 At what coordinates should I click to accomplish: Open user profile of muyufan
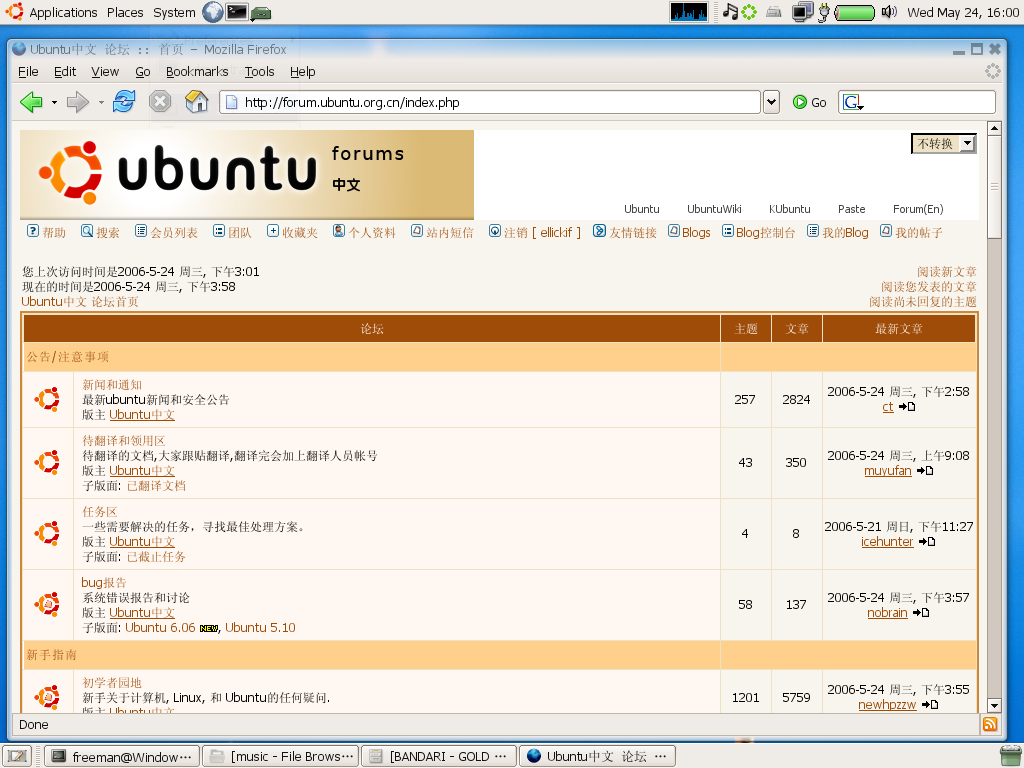click(x=888, y=471)
